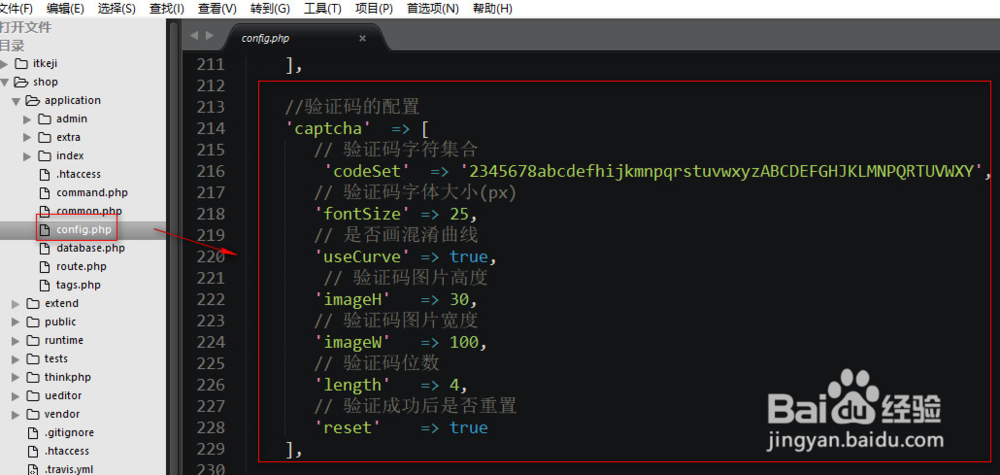
Task: Open the 工具(T) menu
Action: coord(322,9)
